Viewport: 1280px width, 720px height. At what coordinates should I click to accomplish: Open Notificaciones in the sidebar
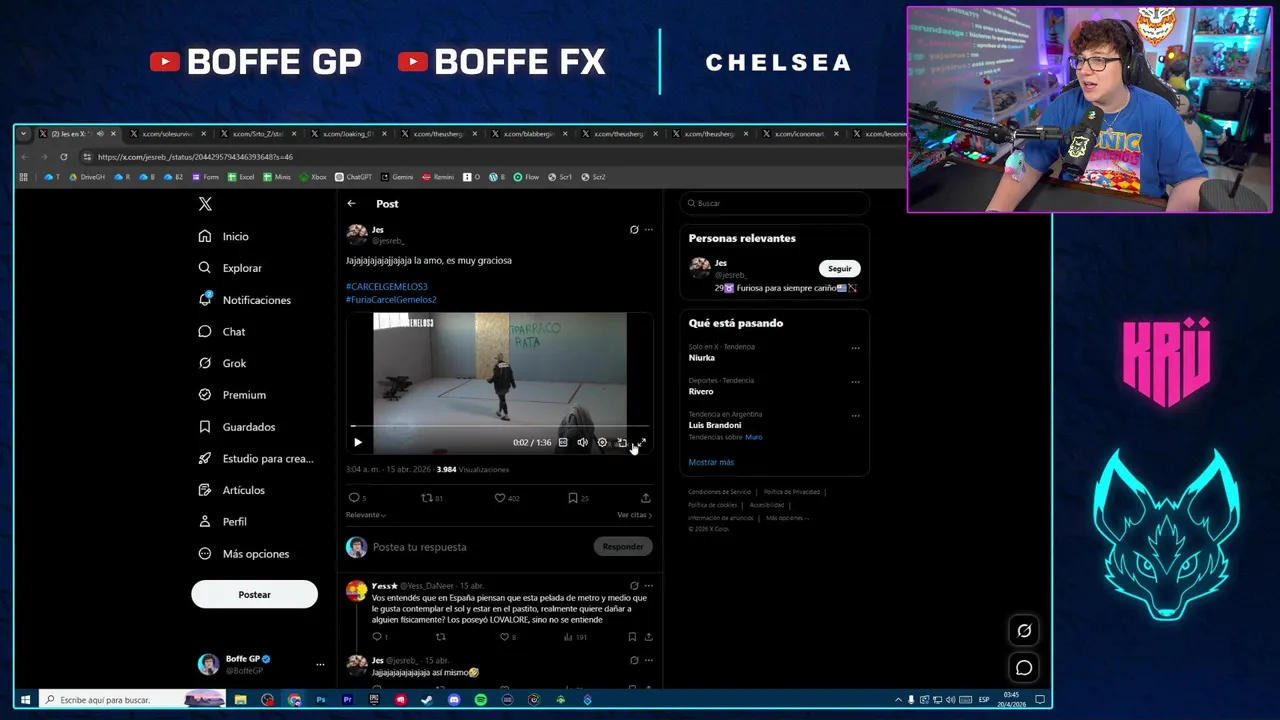(245, 300)
